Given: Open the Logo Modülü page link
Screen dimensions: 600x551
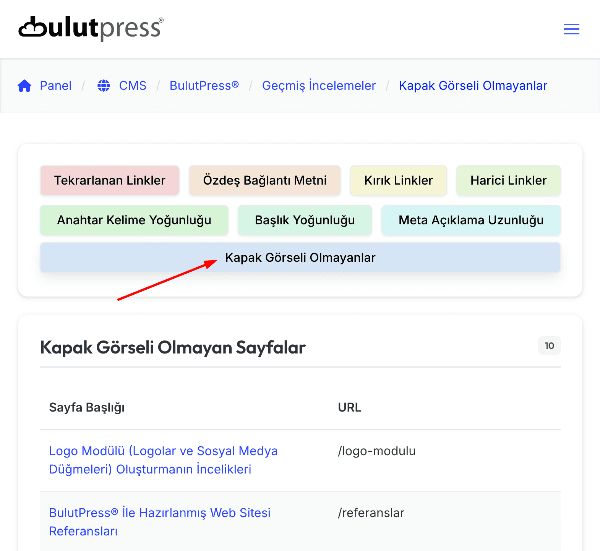Looking at the screenshot, I should click(x=163, y=460).
